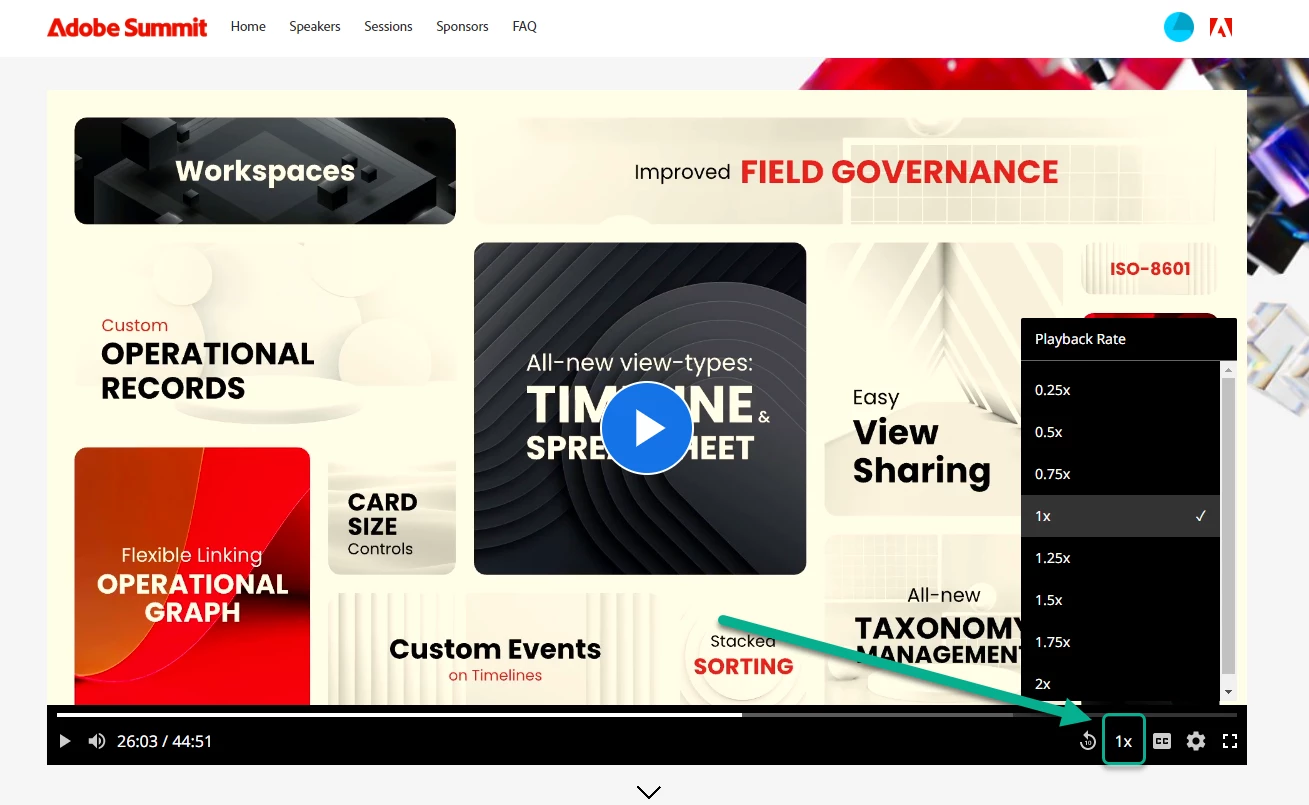Choose 1.25x playback rate

point(1120,558)
